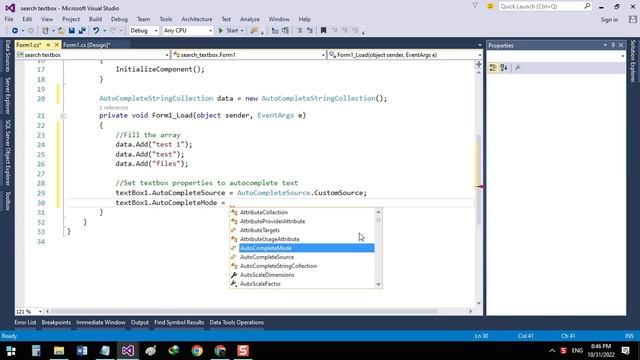Image resolution: width=640 pixels, height=360 pixels.
Task: Open the Debug menu
Action: [119, 19]
